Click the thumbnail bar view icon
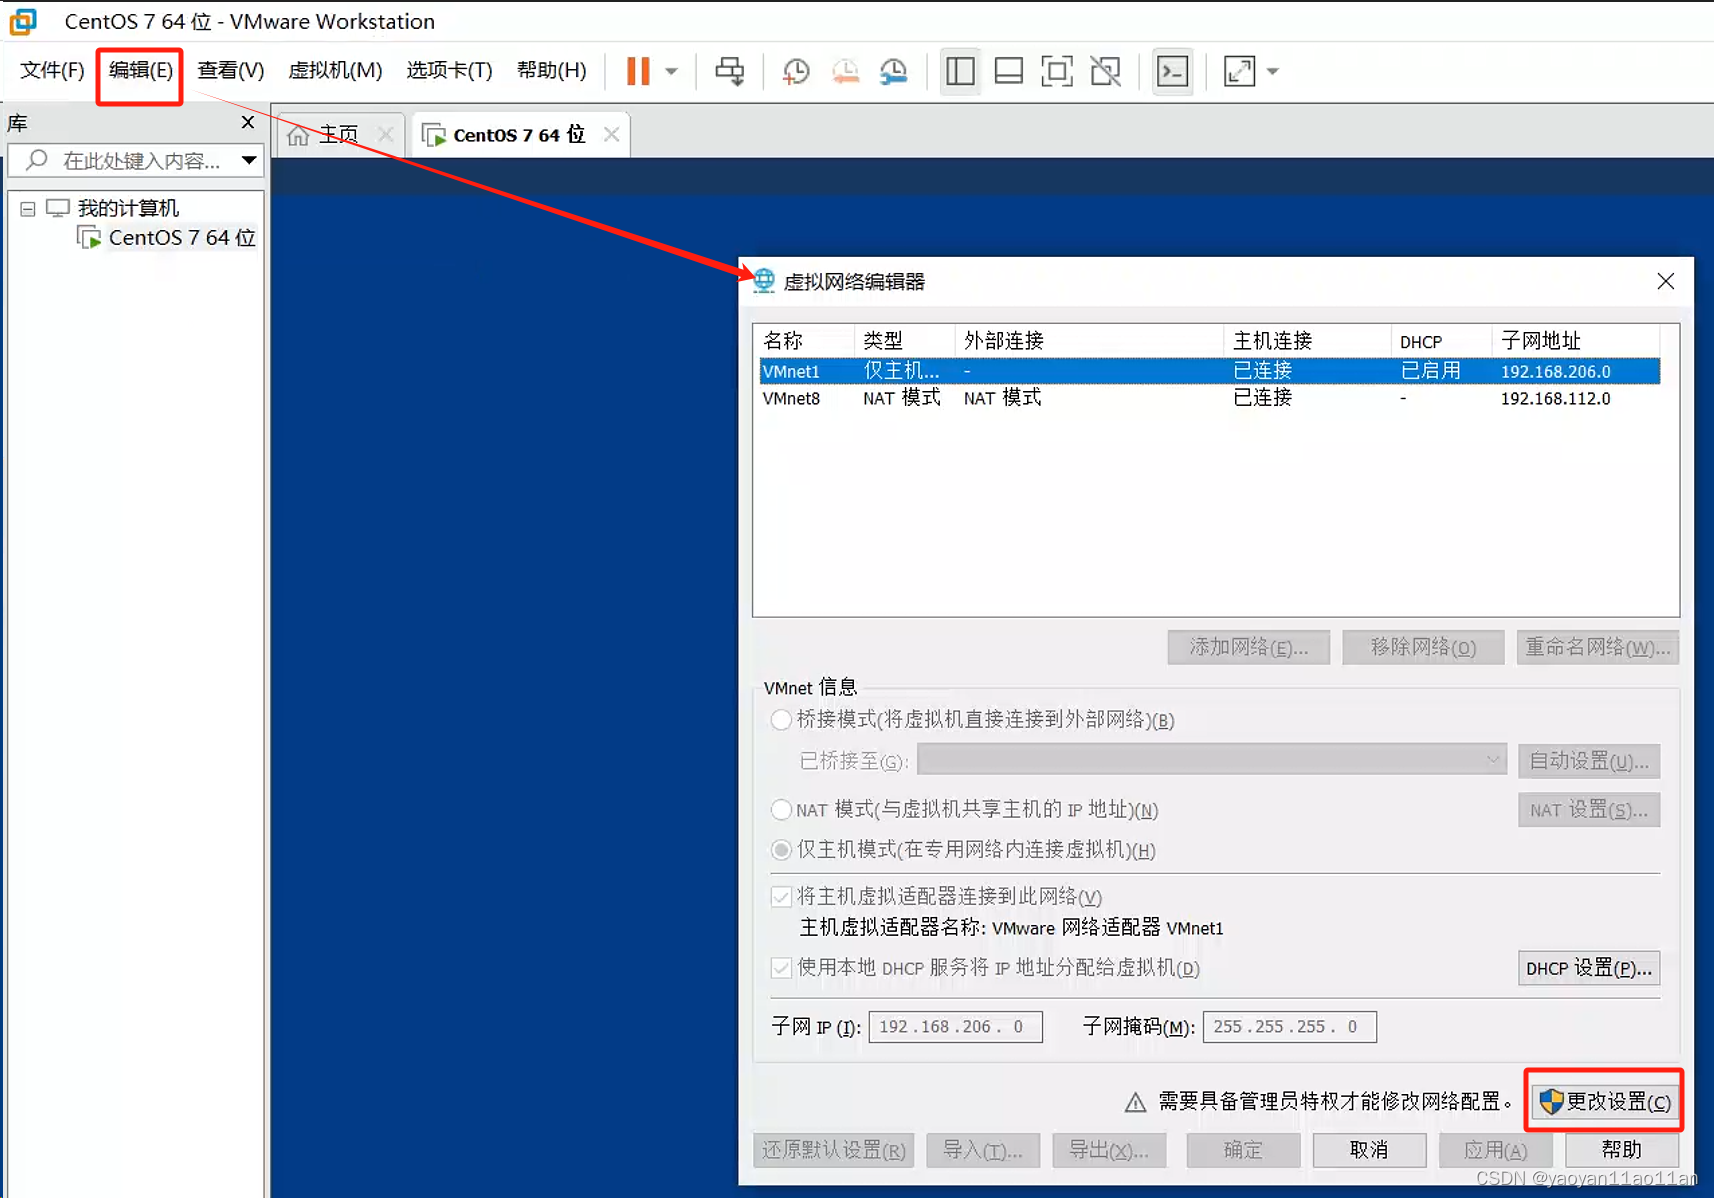The height and width of the screenshot is (1198, 1714). [1009, 71]
